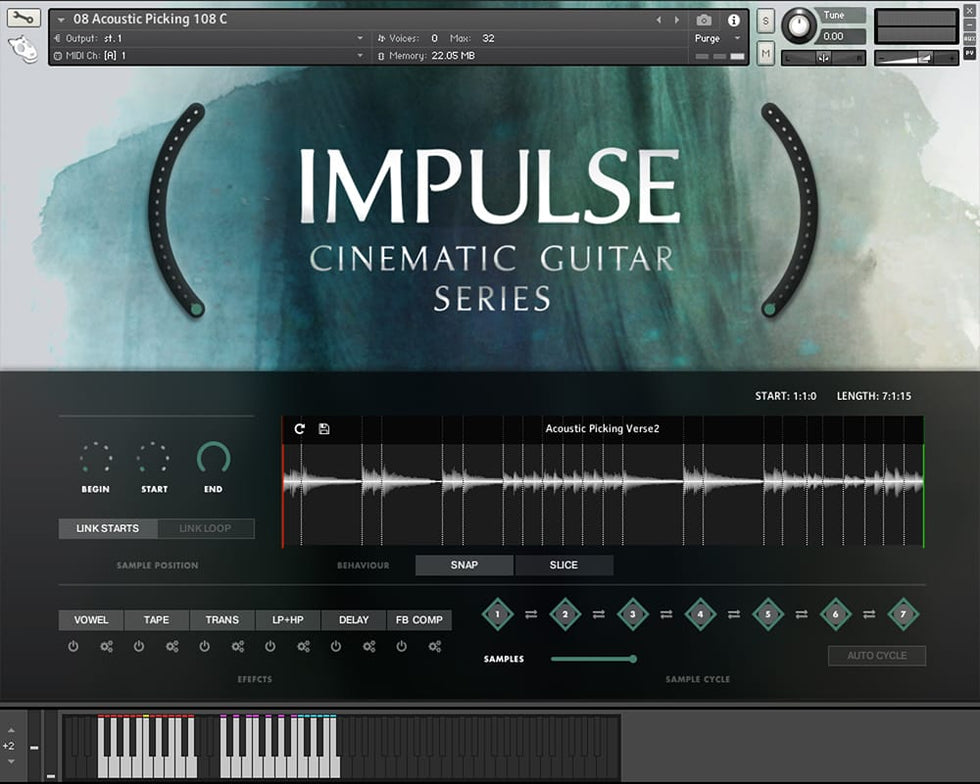Select sample slot 3 diamond
Viewport: 980px width, 784px height.
(x=633, y=614)
